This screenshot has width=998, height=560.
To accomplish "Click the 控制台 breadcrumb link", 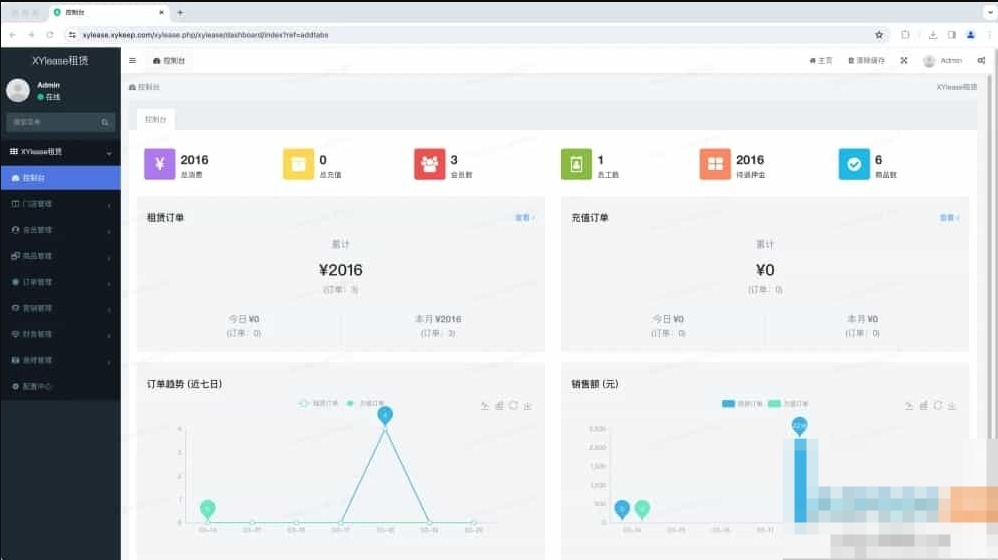I will click(144, 87).
